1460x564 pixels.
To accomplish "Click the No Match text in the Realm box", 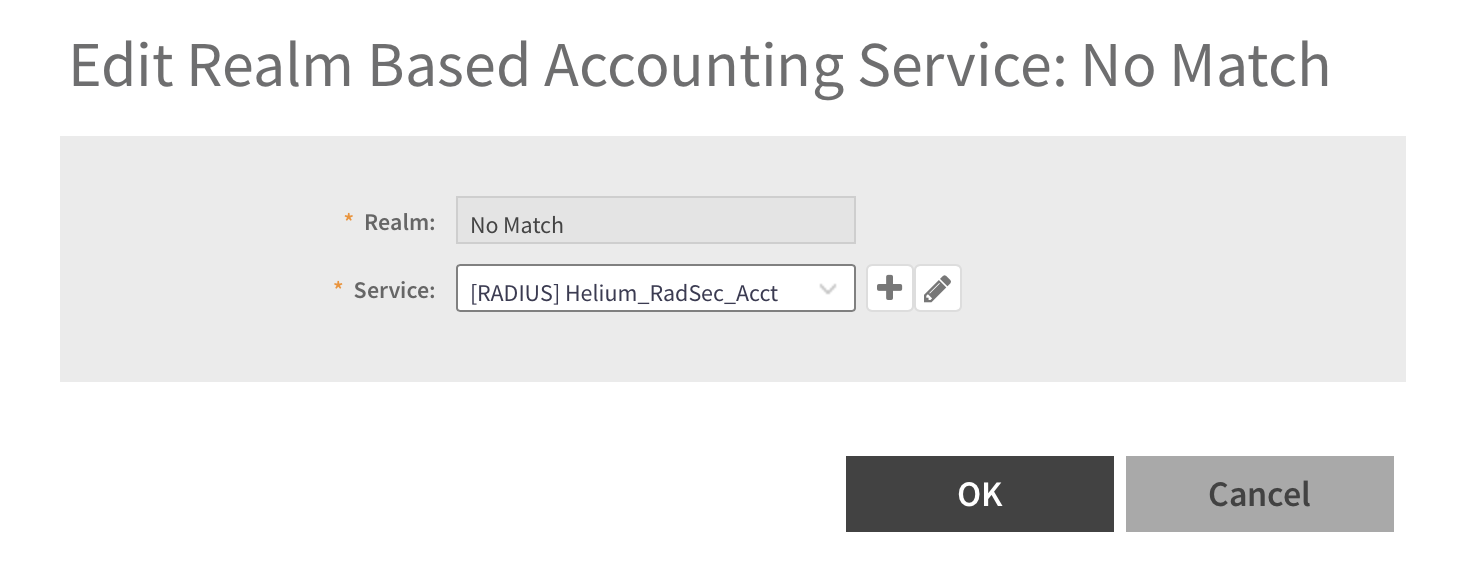I will (x=517, y=225).
